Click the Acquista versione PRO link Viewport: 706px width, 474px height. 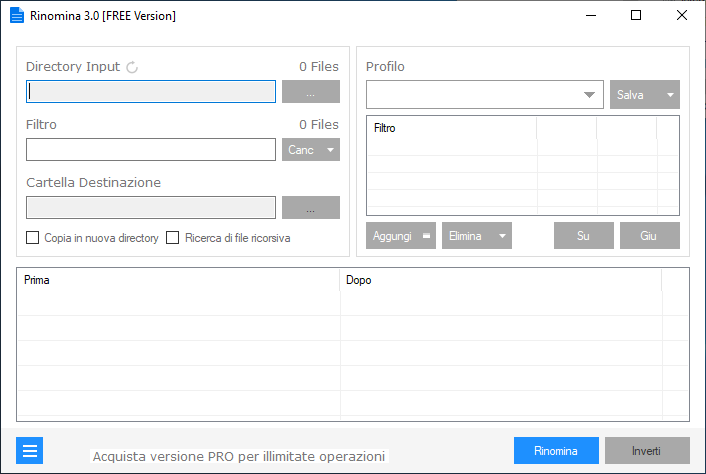point(239,456)
